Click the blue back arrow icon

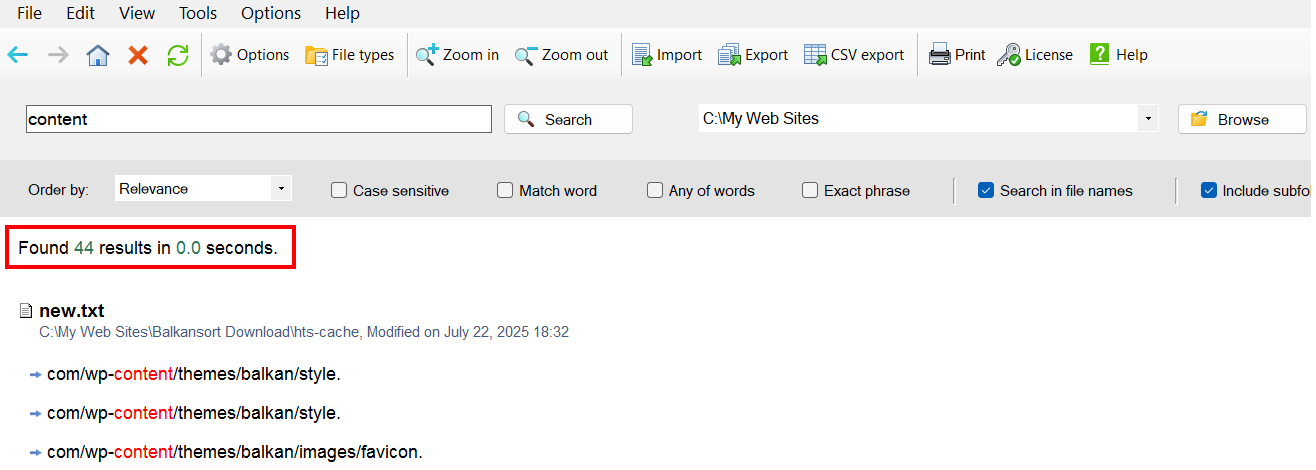click(x=18, y=55)
